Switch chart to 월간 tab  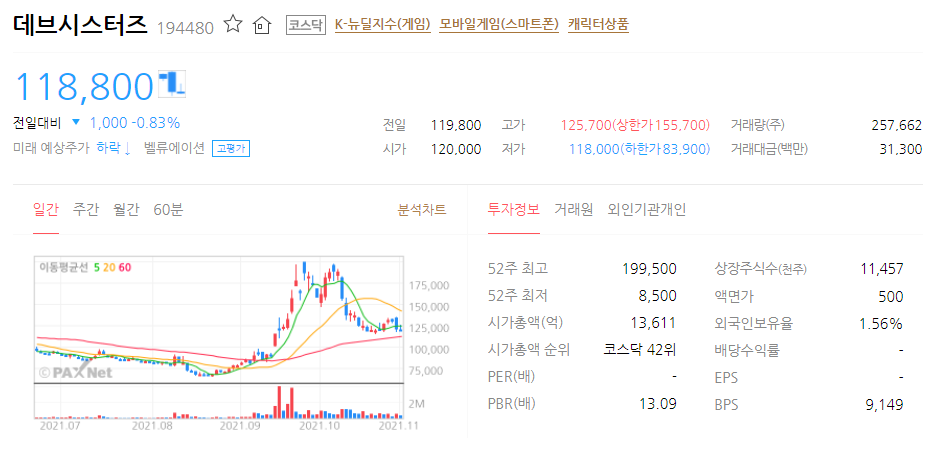[x=126, y=210]
